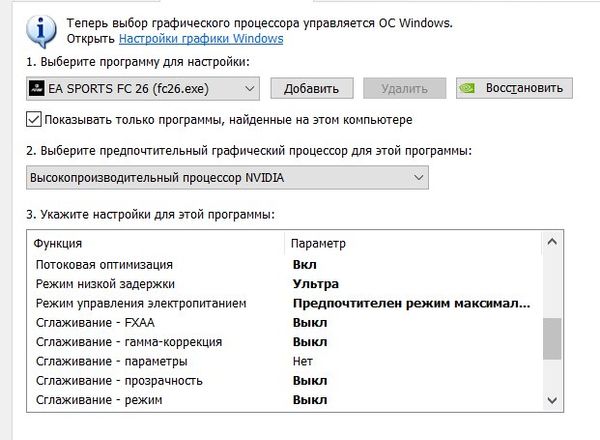Screen dimensions: 600x440
Task: Click the settings list scroll-up arrow
Action: click(x=551, y=243)
